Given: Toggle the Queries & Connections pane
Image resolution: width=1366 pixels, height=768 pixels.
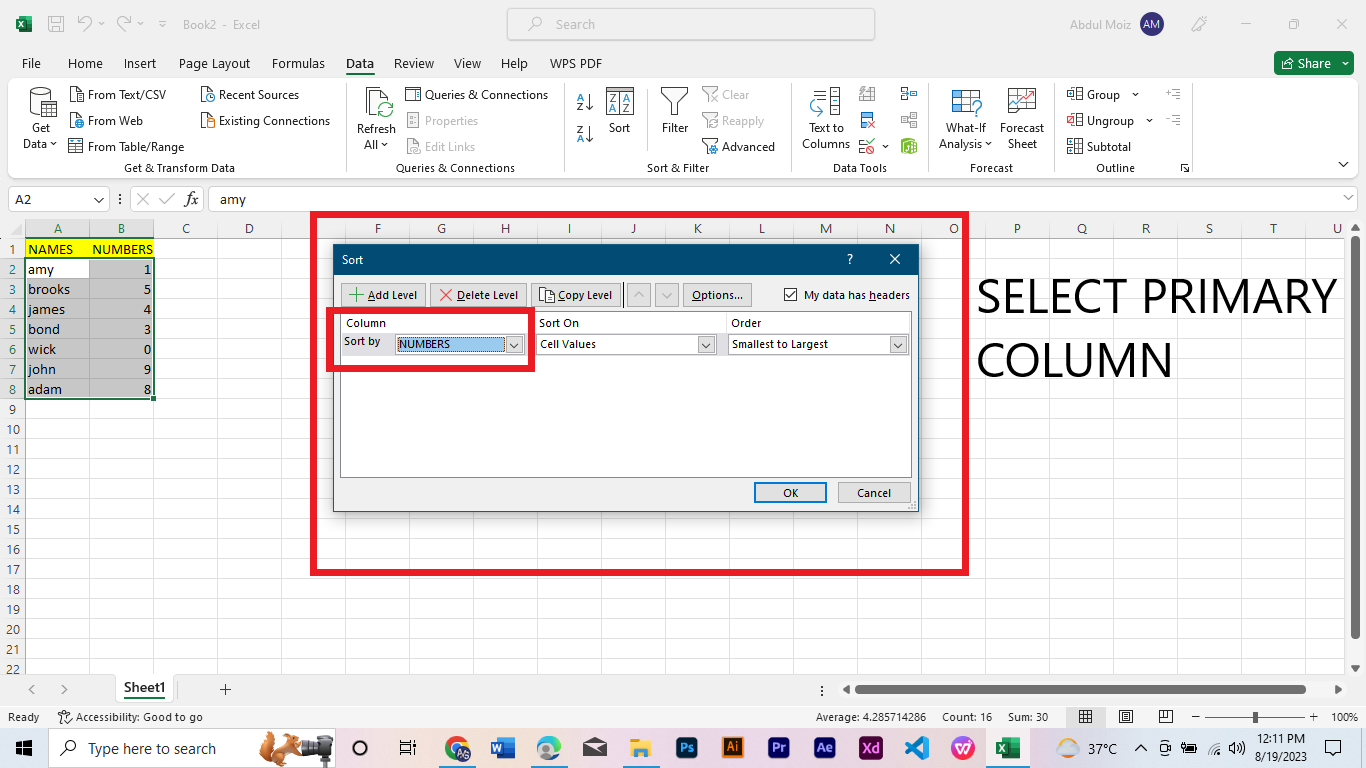Looking at the screenshot, I should 477,94.
